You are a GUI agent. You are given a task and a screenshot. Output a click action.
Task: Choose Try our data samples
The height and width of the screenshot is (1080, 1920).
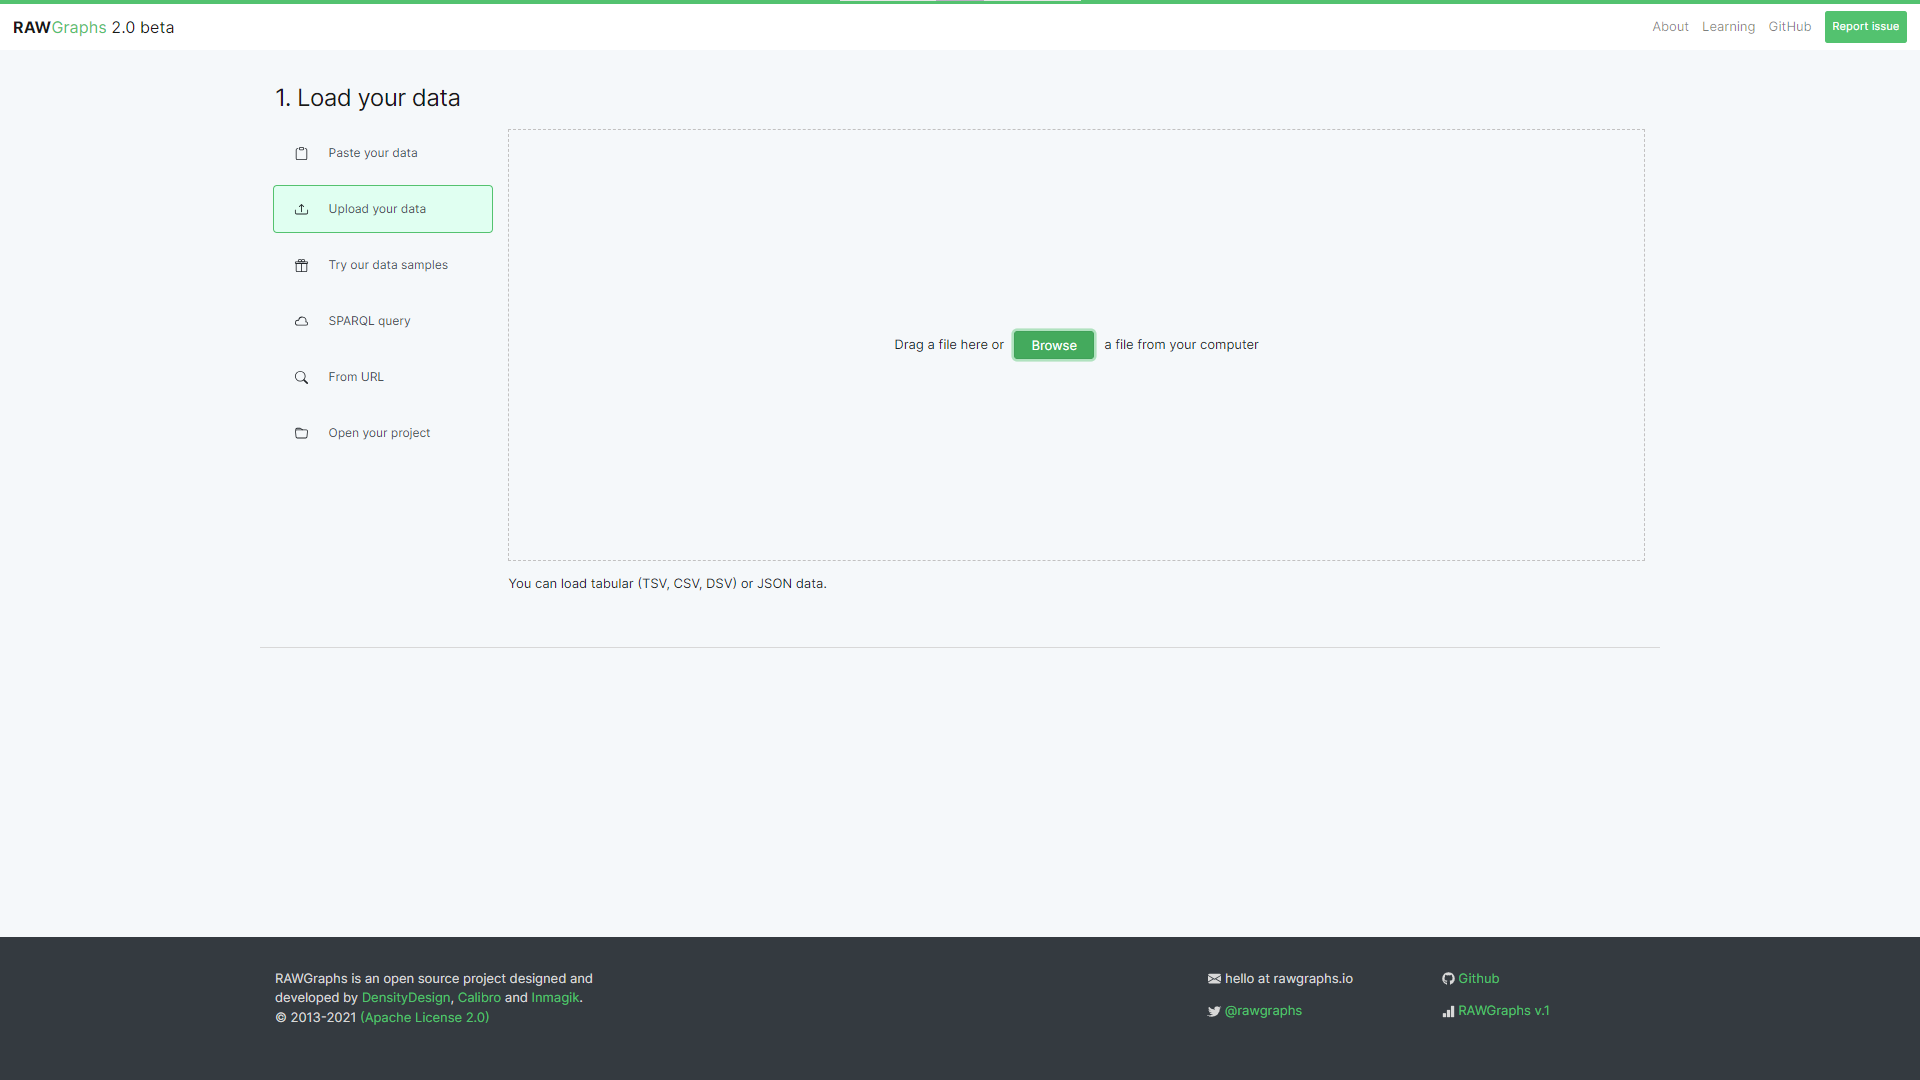tap(383, 265)
